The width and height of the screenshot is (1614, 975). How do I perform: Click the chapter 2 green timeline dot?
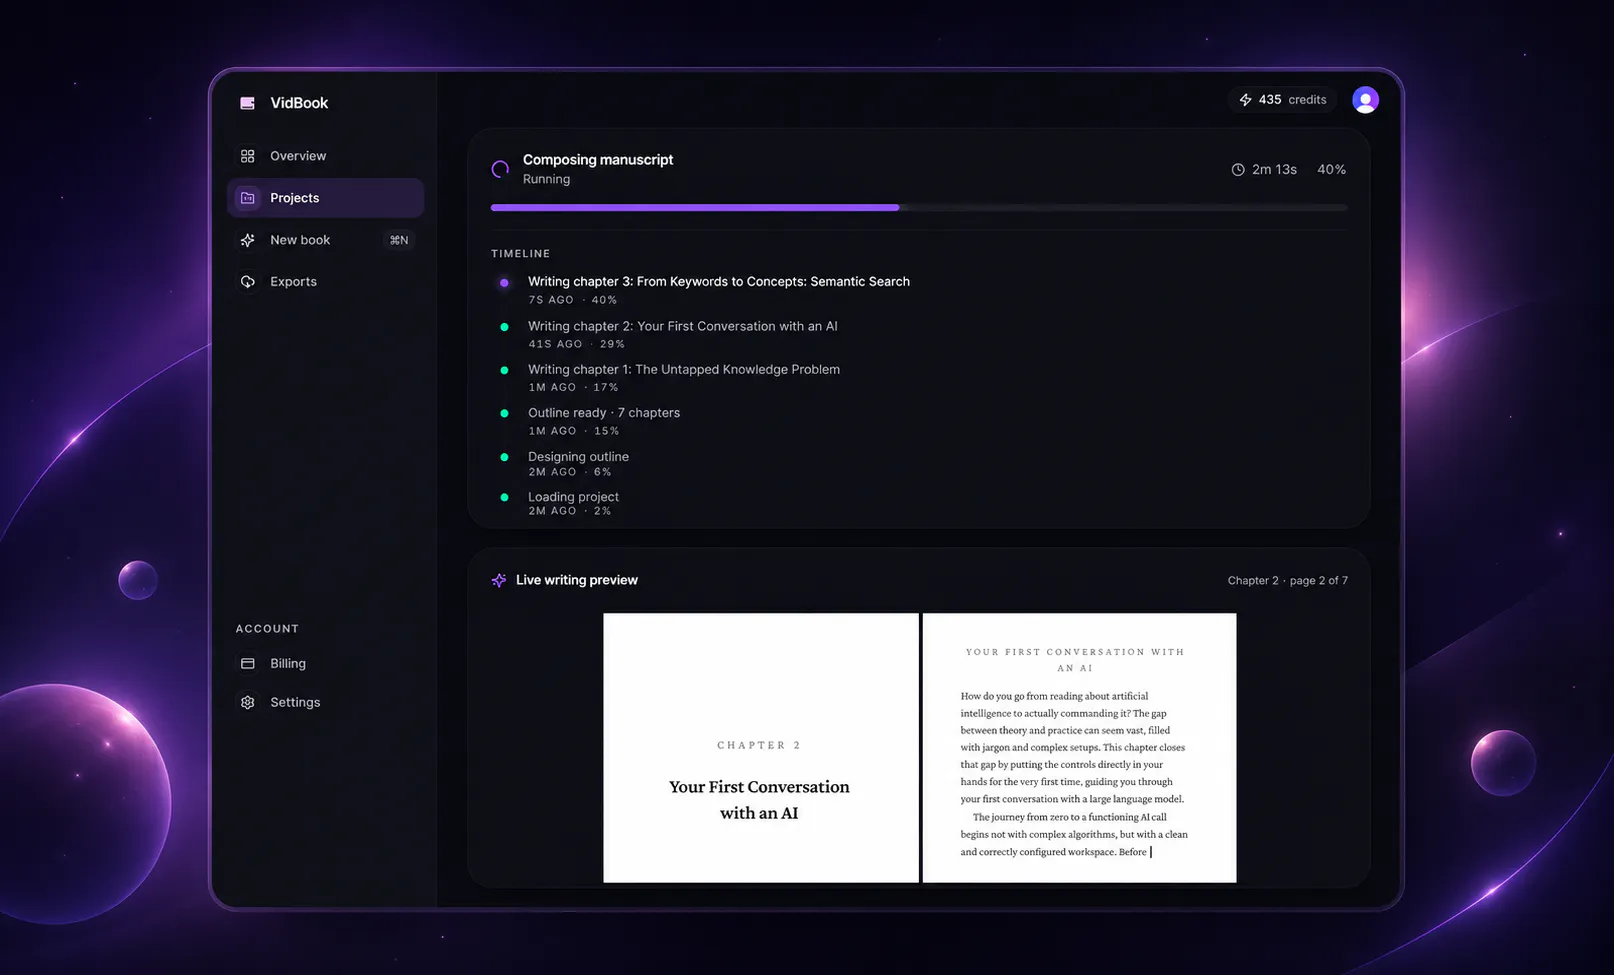coord(504,327)
